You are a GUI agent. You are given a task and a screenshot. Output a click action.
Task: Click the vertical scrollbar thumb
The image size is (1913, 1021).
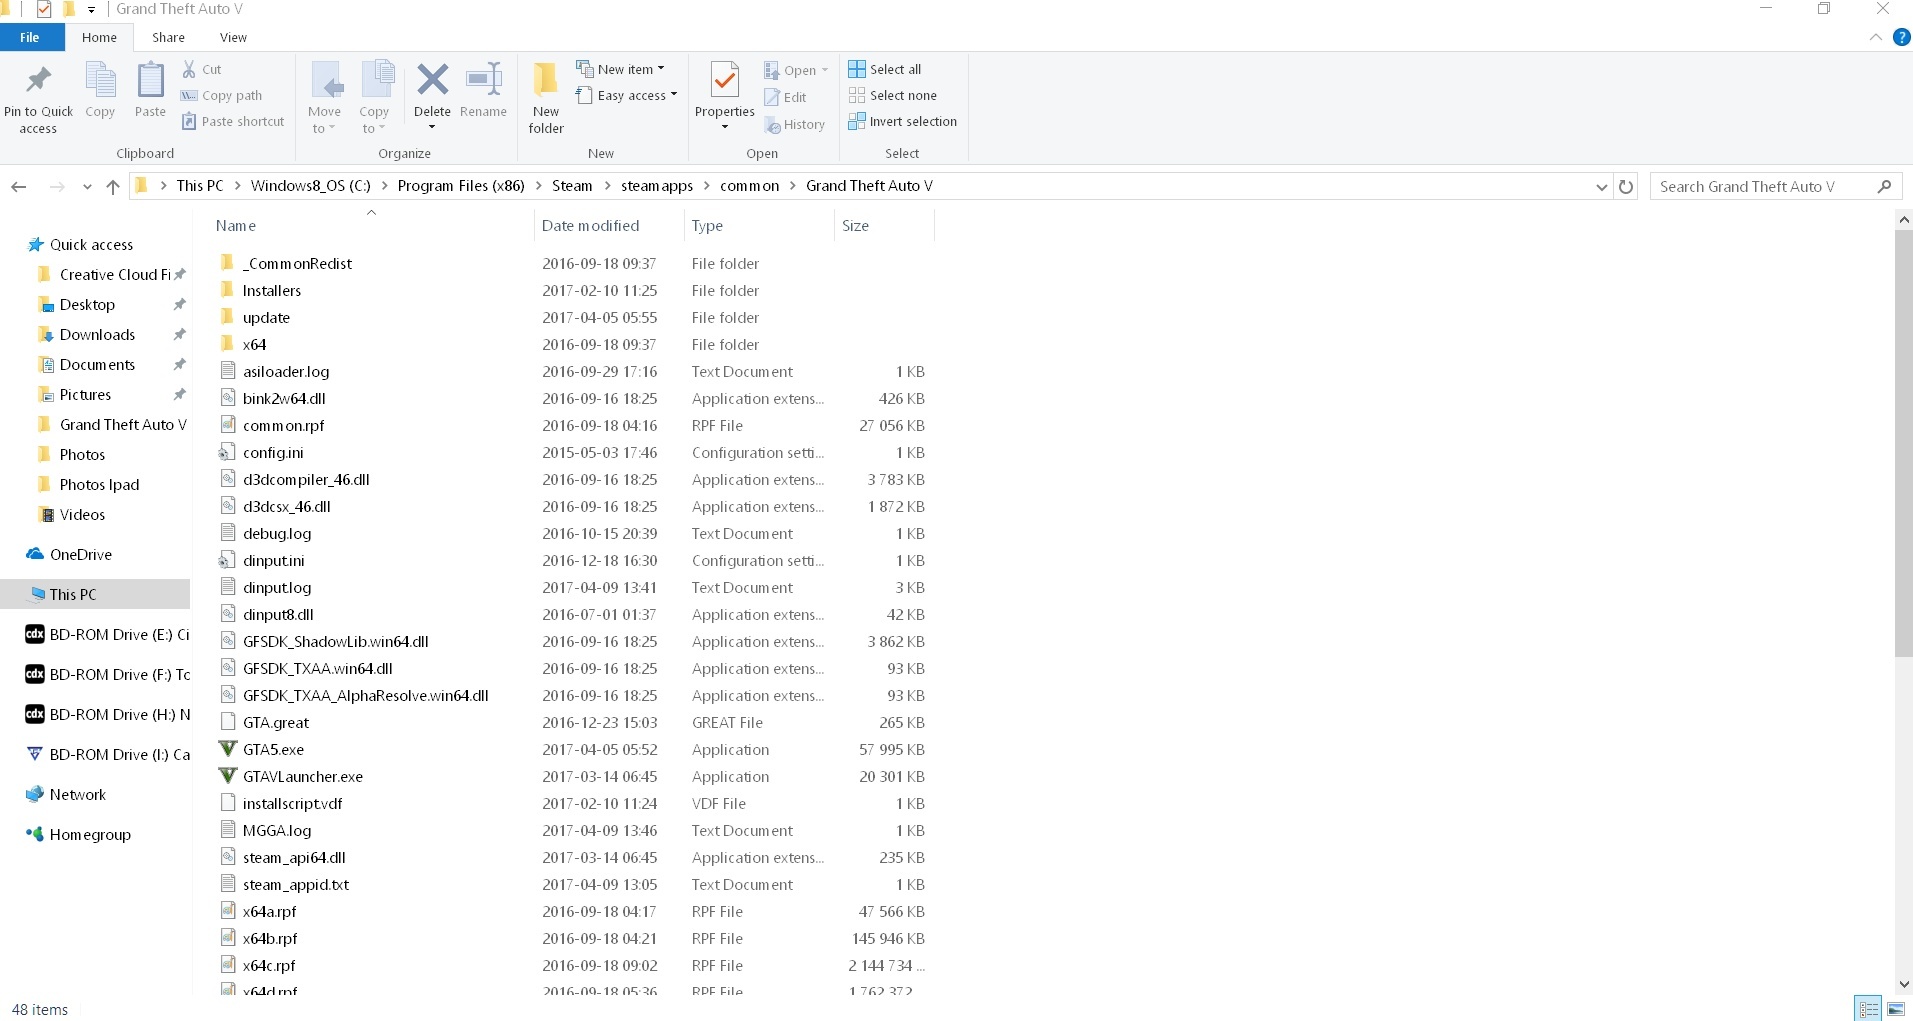point(1903,442)
